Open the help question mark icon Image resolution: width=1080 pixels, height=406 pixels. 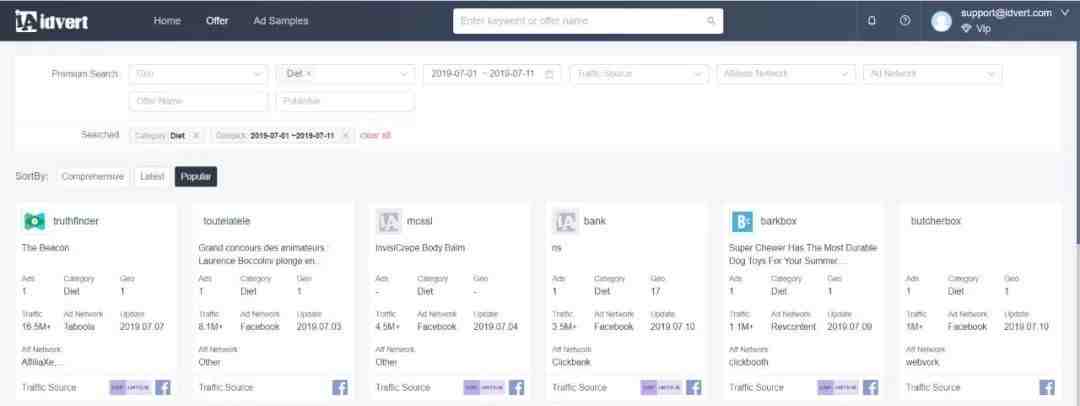[x=905, y=21]
